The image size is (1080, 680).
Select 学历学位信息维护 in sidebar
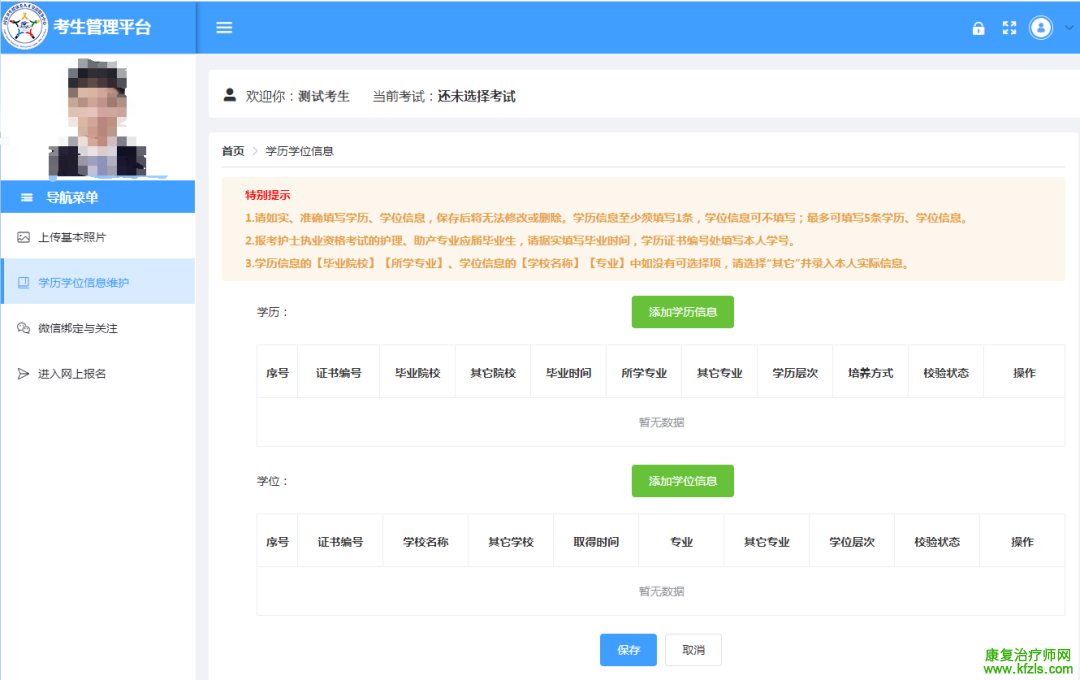[84, 283]
